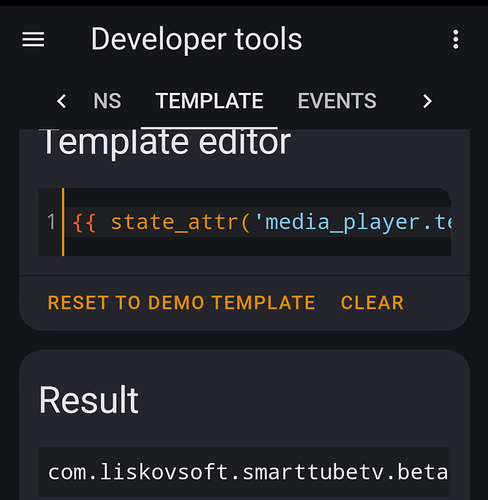Click RESET TO DEMO TEMPLATE button
This screenshot has width=488, height=500.
click(181, 303)
